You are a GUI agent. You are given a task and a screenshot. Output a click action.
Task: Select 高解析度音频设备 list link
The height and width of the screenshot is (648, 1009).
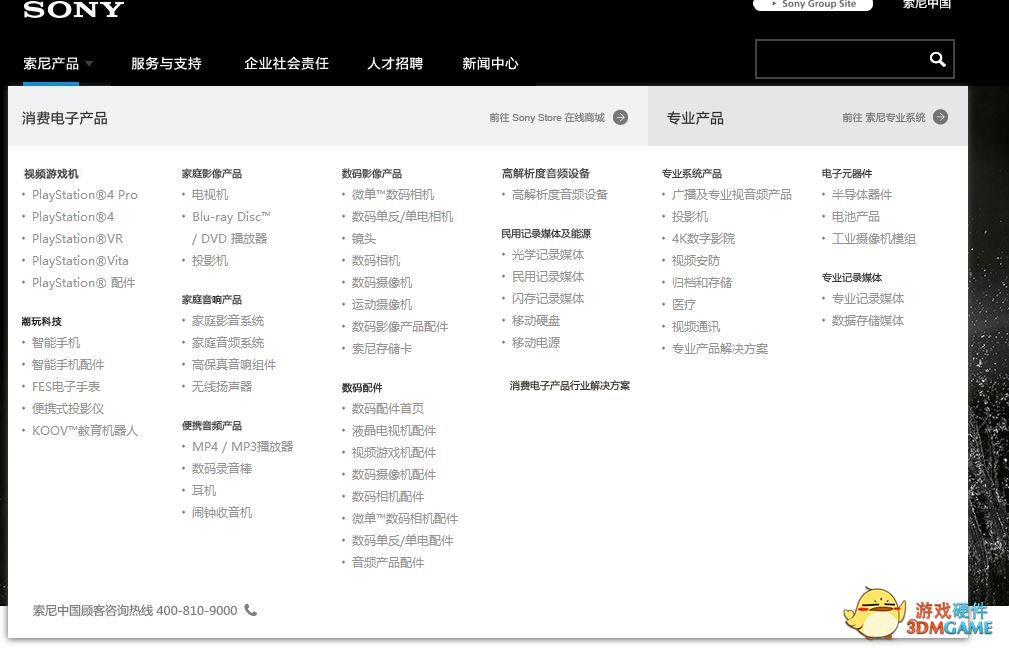click(x=559, y=194)
